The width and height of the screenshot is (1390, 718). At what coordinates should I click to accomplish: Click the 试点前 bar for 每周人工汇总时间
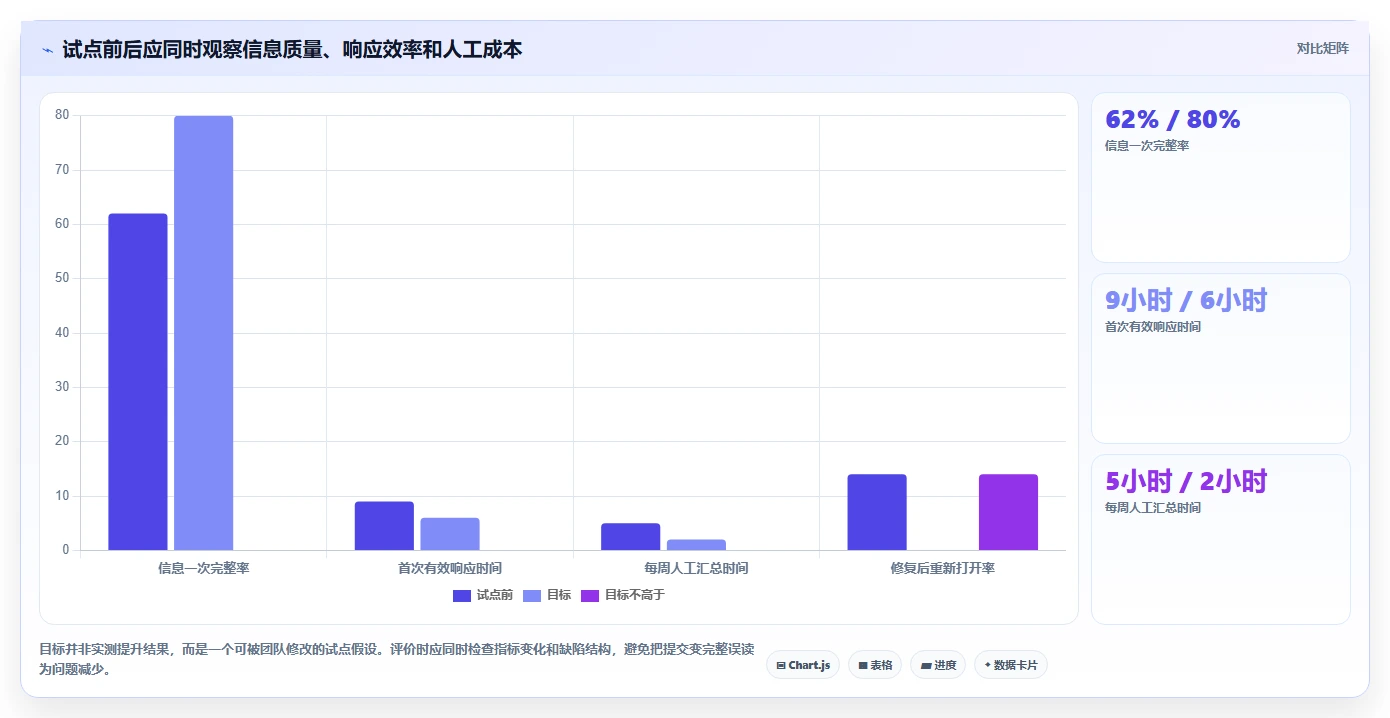631,537
